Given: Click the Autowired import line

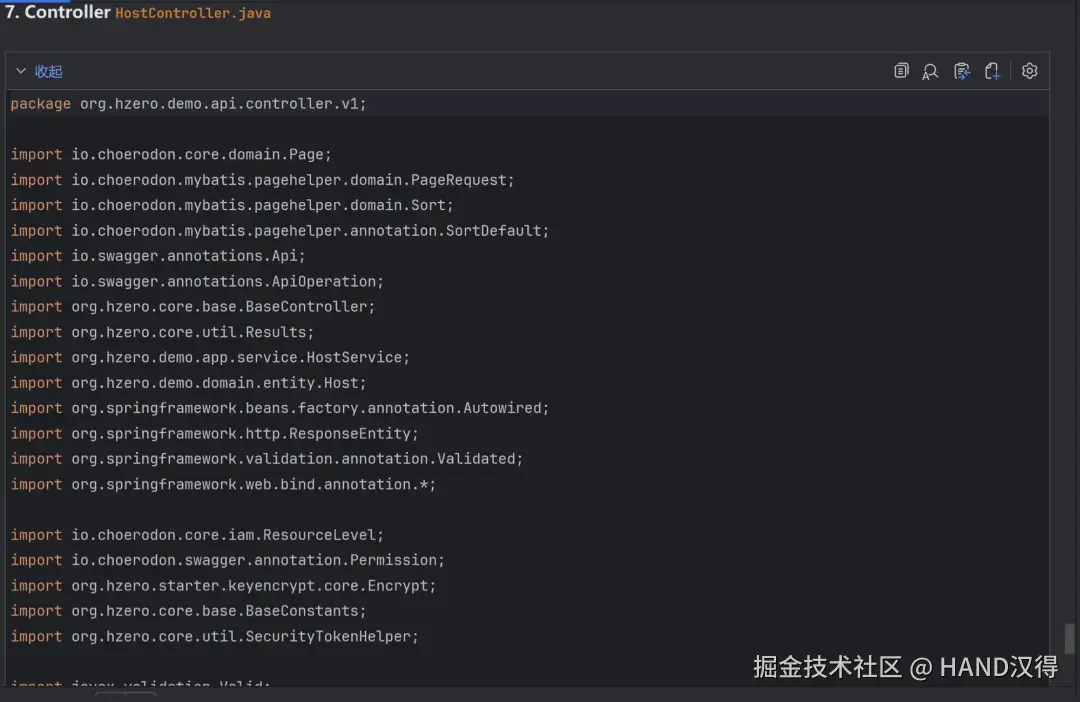Looking at the screenshot, I should point(280,408).
